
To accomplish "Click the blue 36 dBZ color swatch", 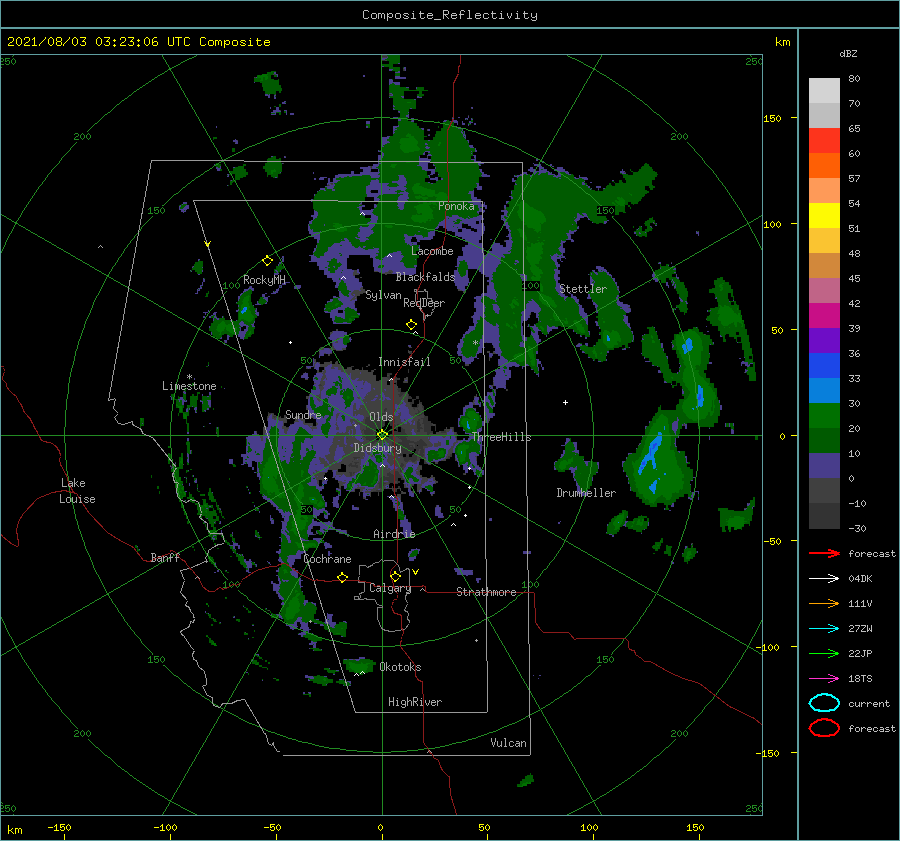I will 824,365.
